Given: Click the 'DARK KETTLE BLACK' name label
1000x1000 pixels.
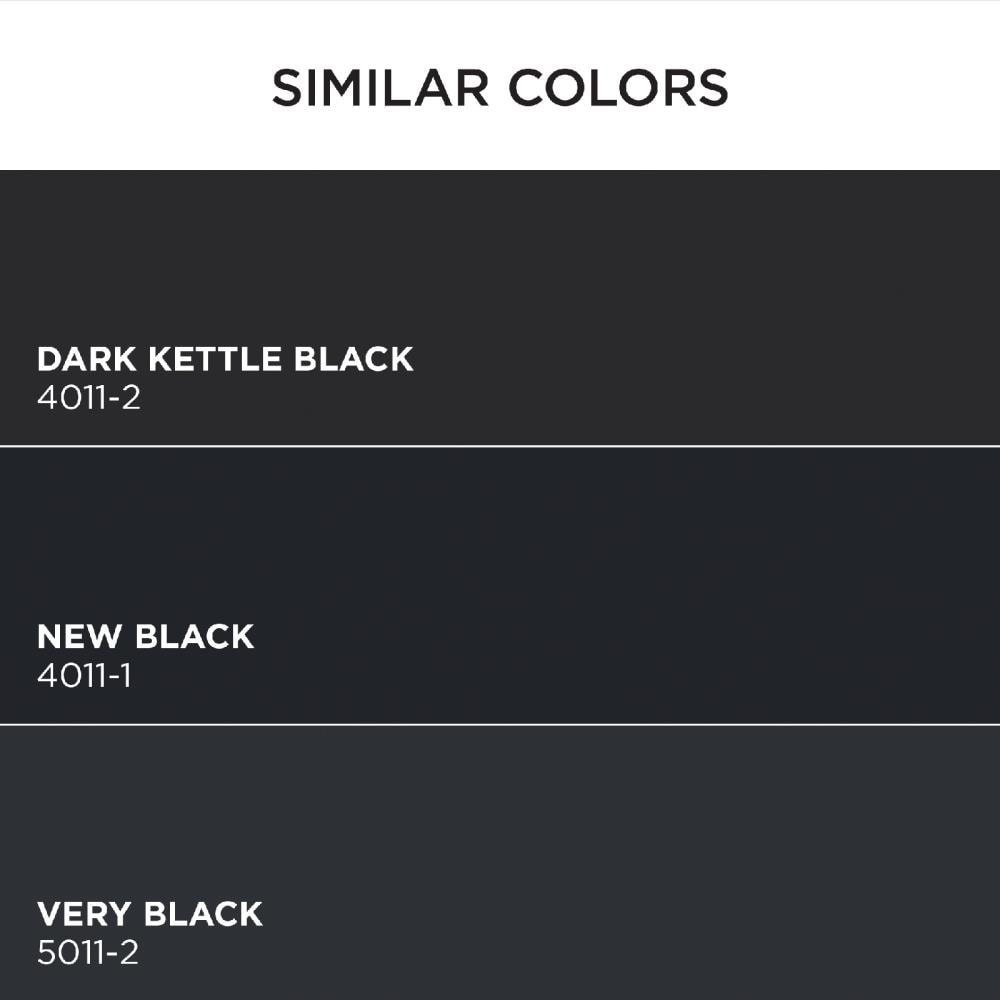Looking at the screenshot, I should tap(225, 359).
